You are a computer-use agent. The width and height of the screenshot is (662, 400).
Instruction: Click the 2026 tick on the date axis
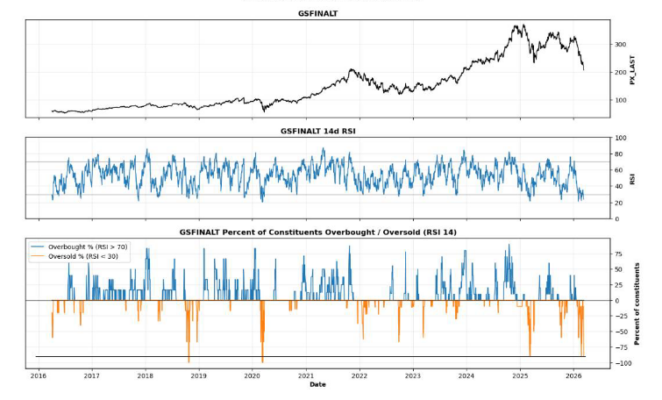pyautogui.click(x=574, y=376)
